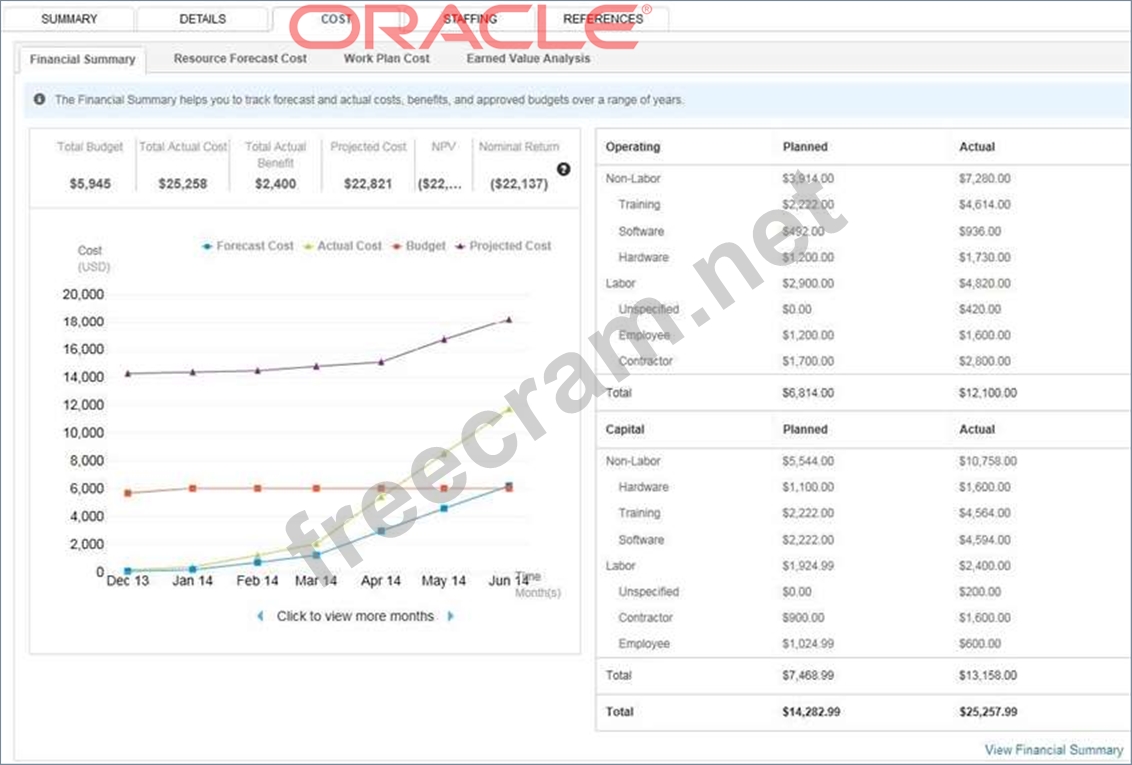Click the Operating Contractor actual value $2,800.00
1132x765 pixels.
tap(985, 362)
